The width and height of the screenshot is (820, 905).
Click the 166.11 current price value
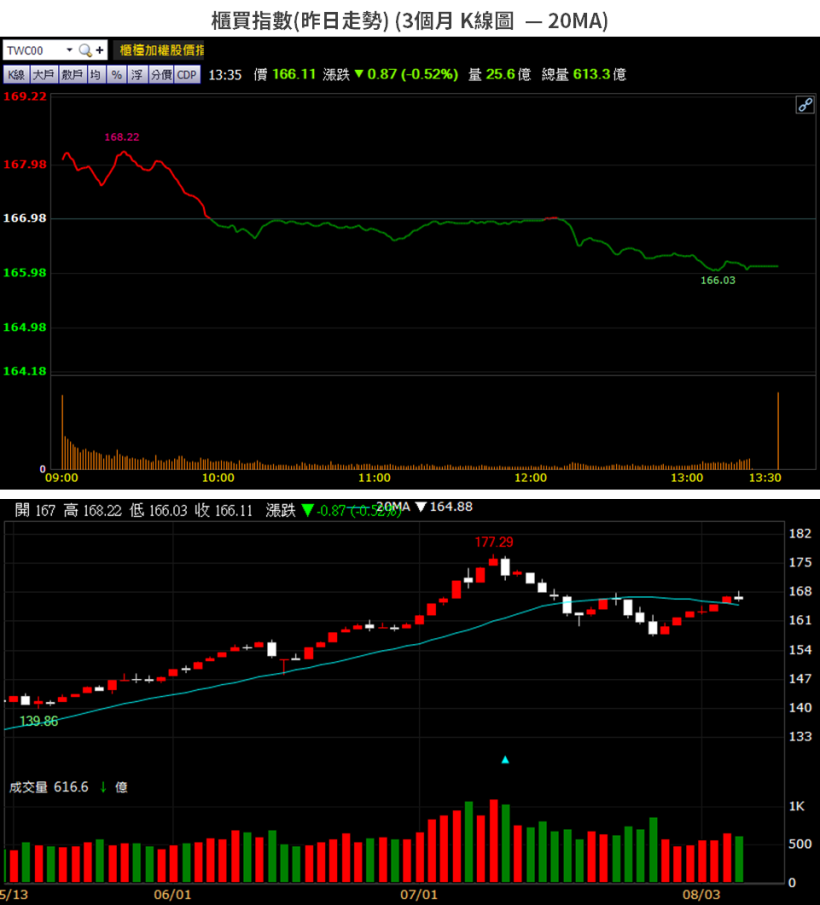pos(294,74)
